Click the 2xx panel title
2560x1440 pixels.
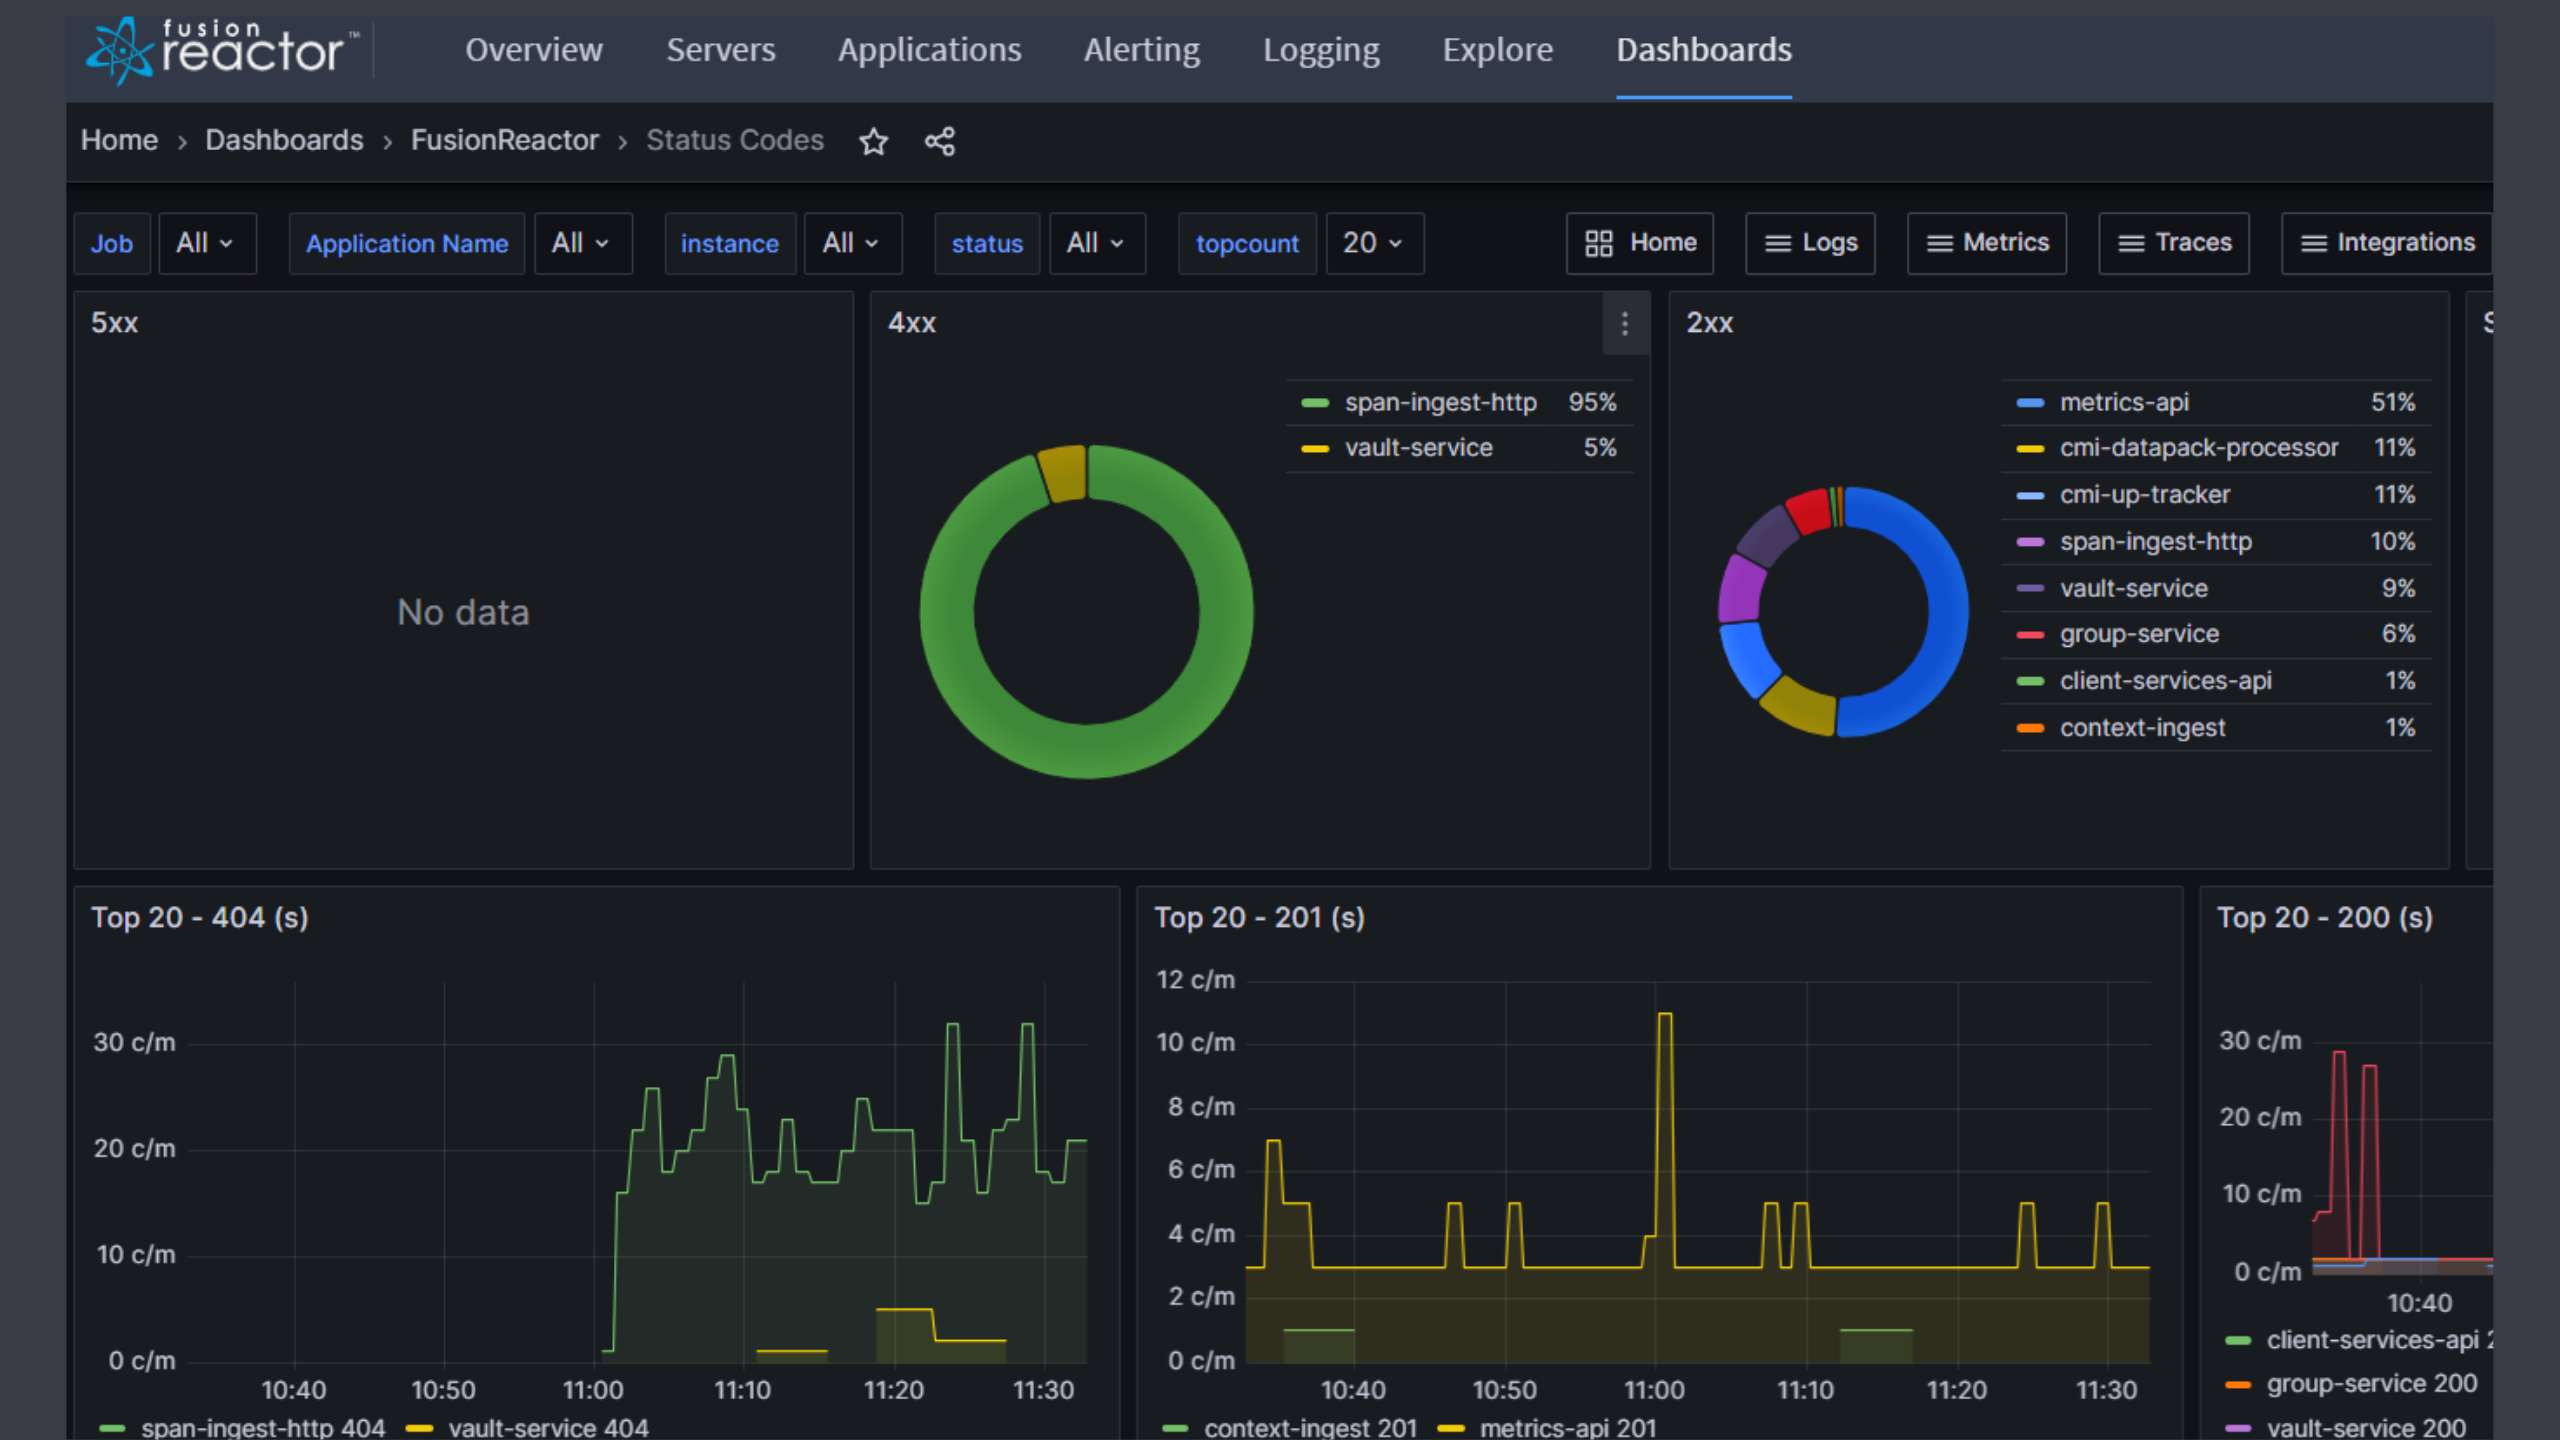click(x=1709, y=323)
